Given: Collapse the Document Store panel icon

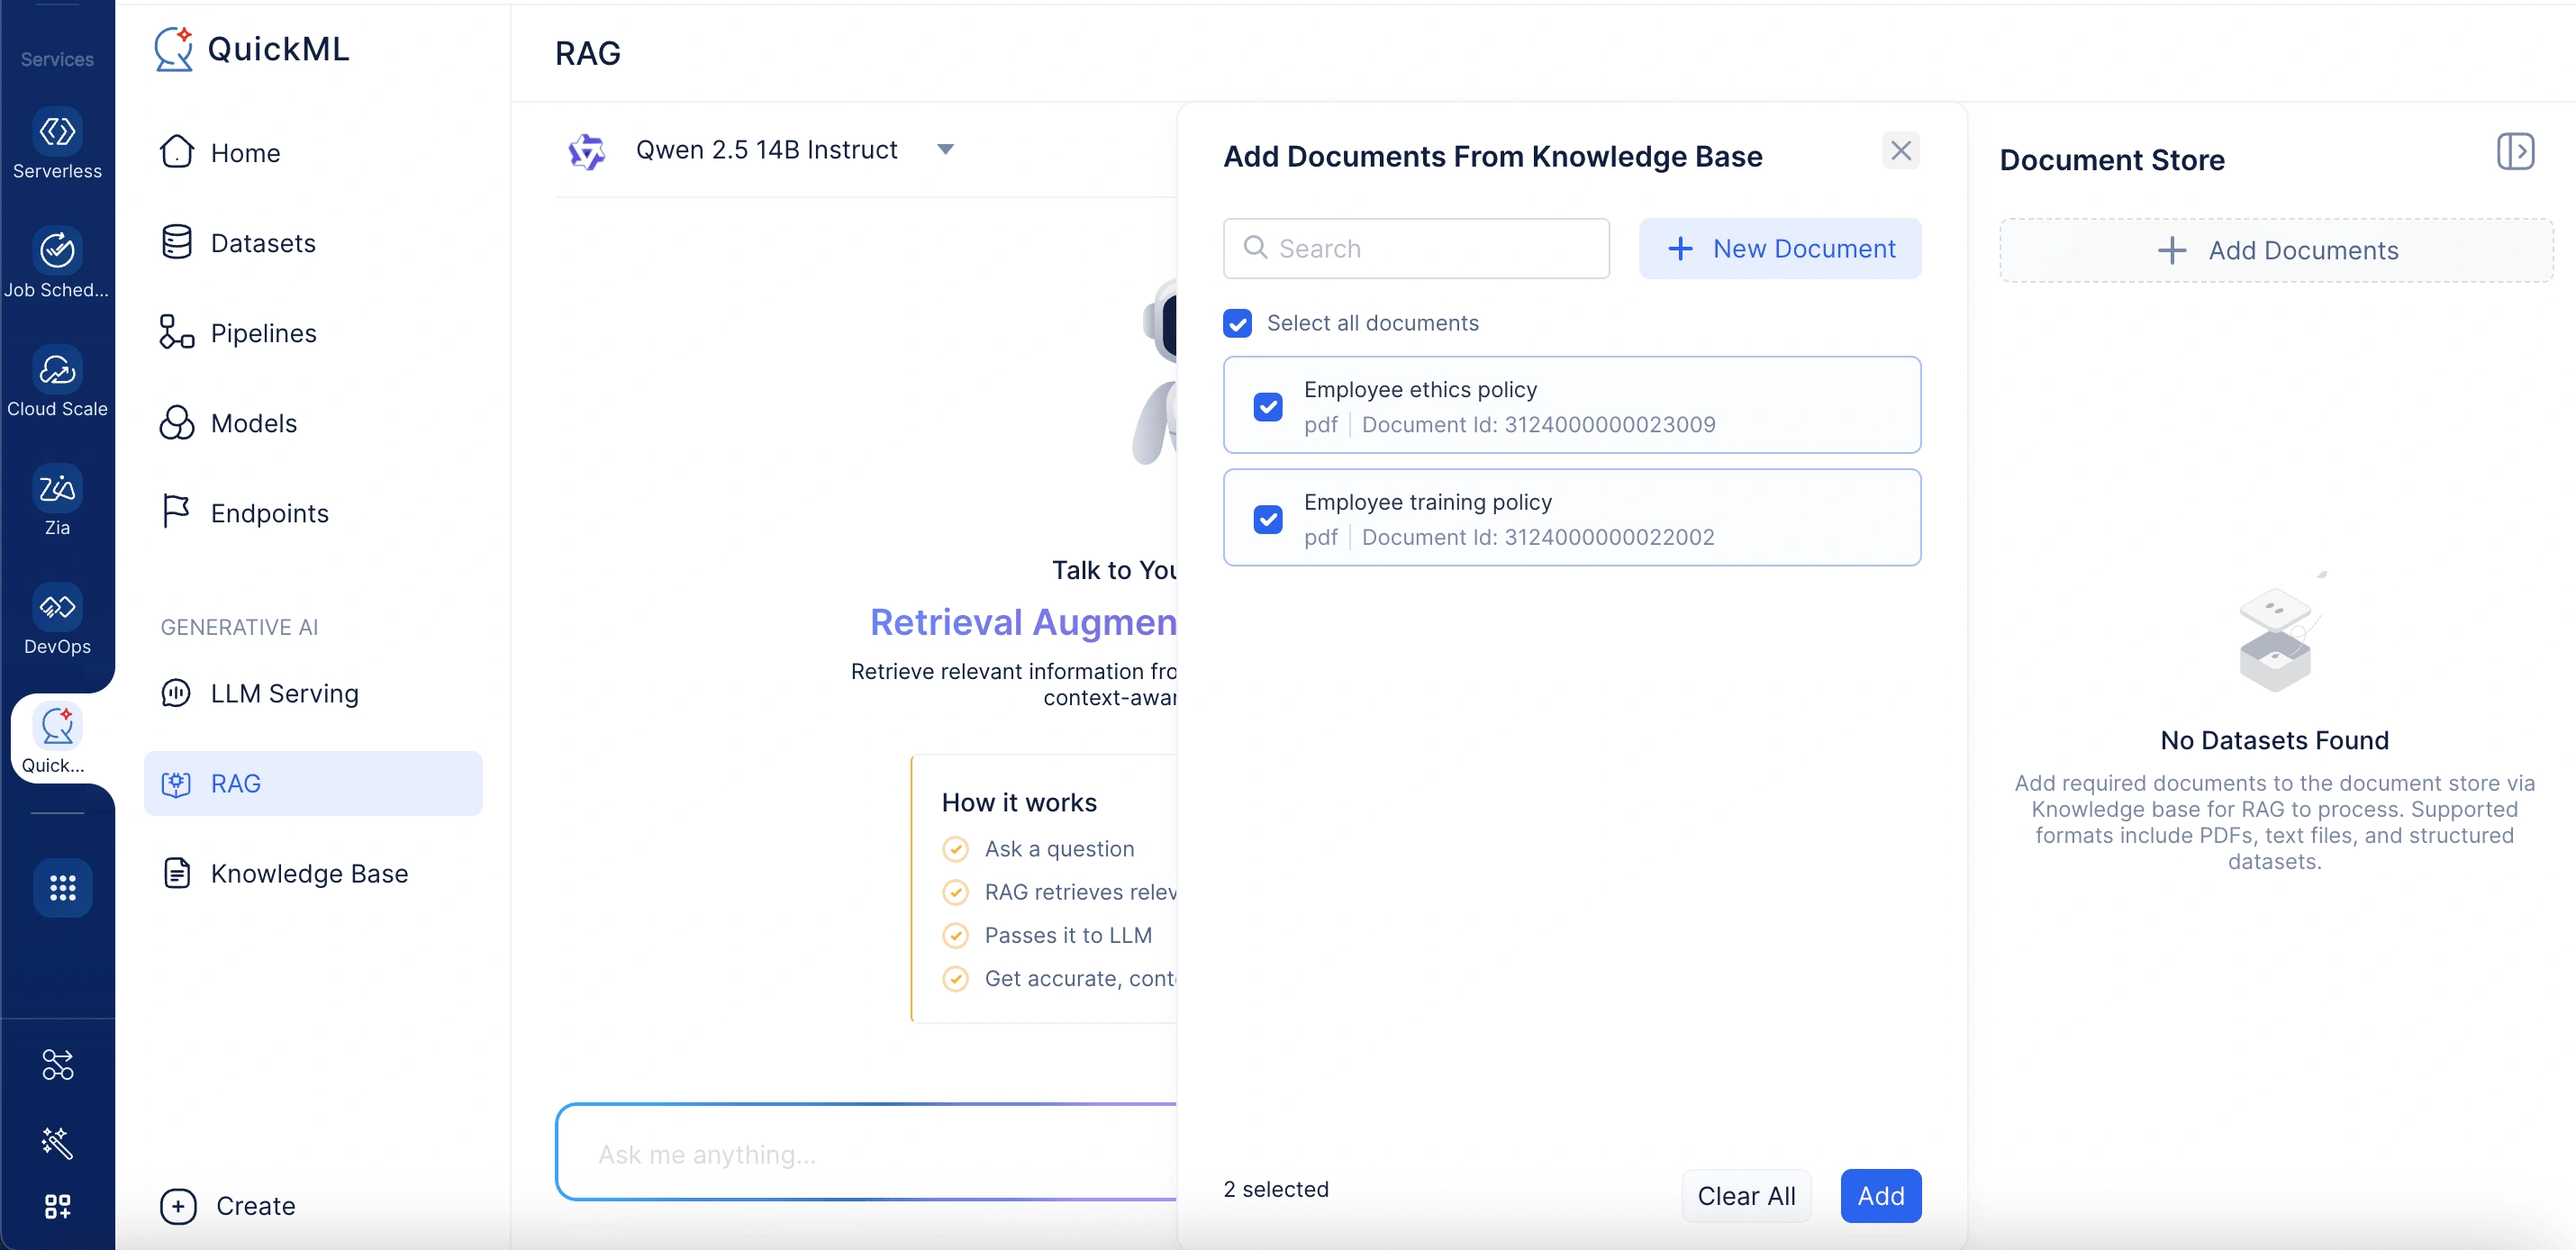Looking at the screenshot, I should tap(2514, 152).
